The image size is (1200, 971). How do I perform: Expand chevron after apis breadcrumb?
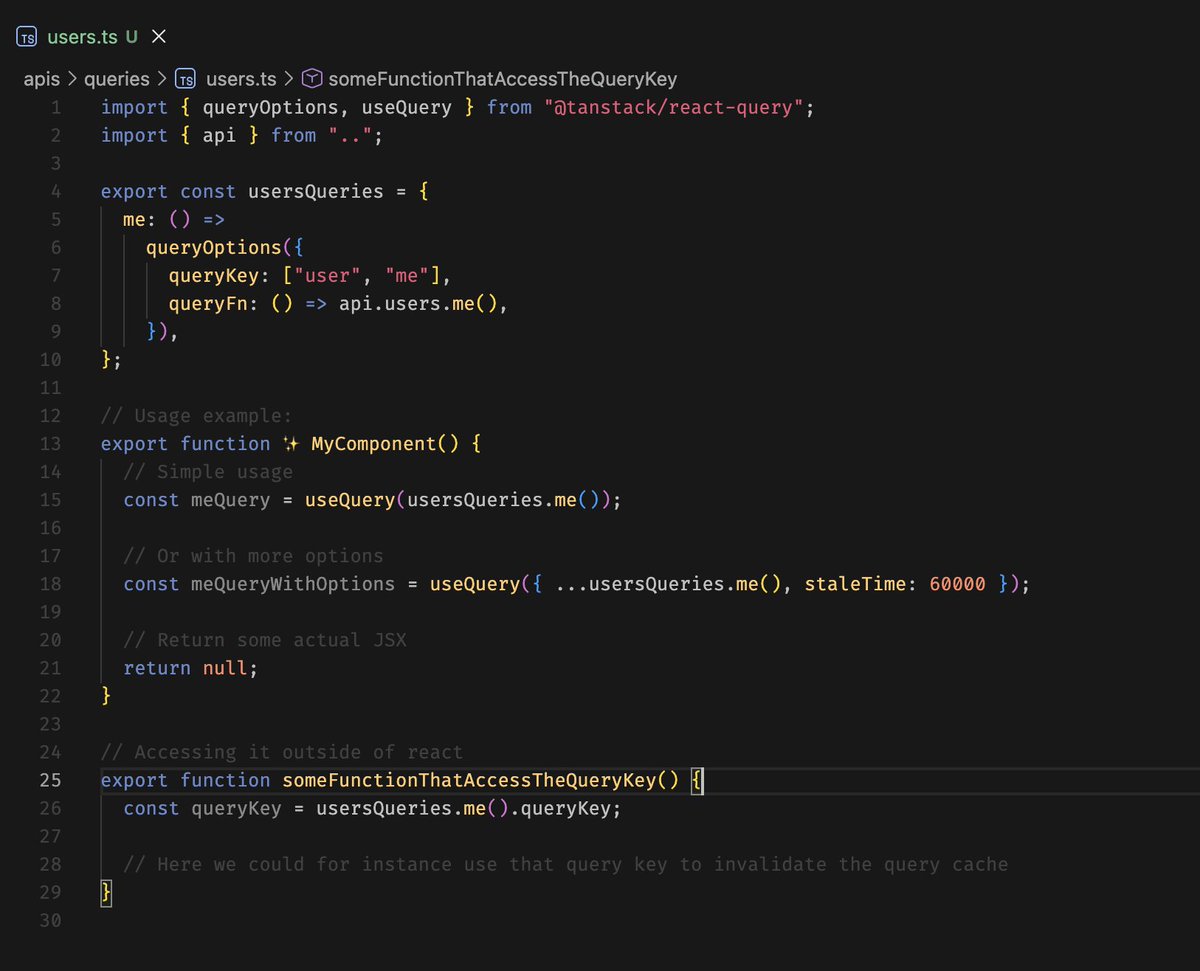tap(72, 78)
